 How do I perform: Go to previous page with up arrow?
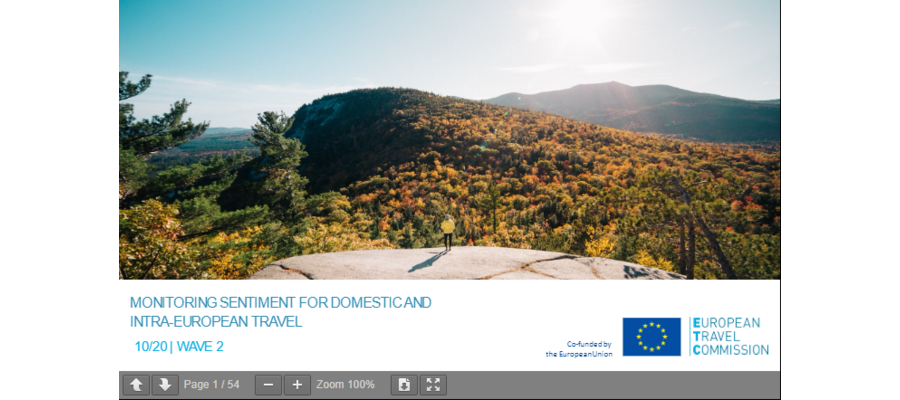click(x=136, y=385)
